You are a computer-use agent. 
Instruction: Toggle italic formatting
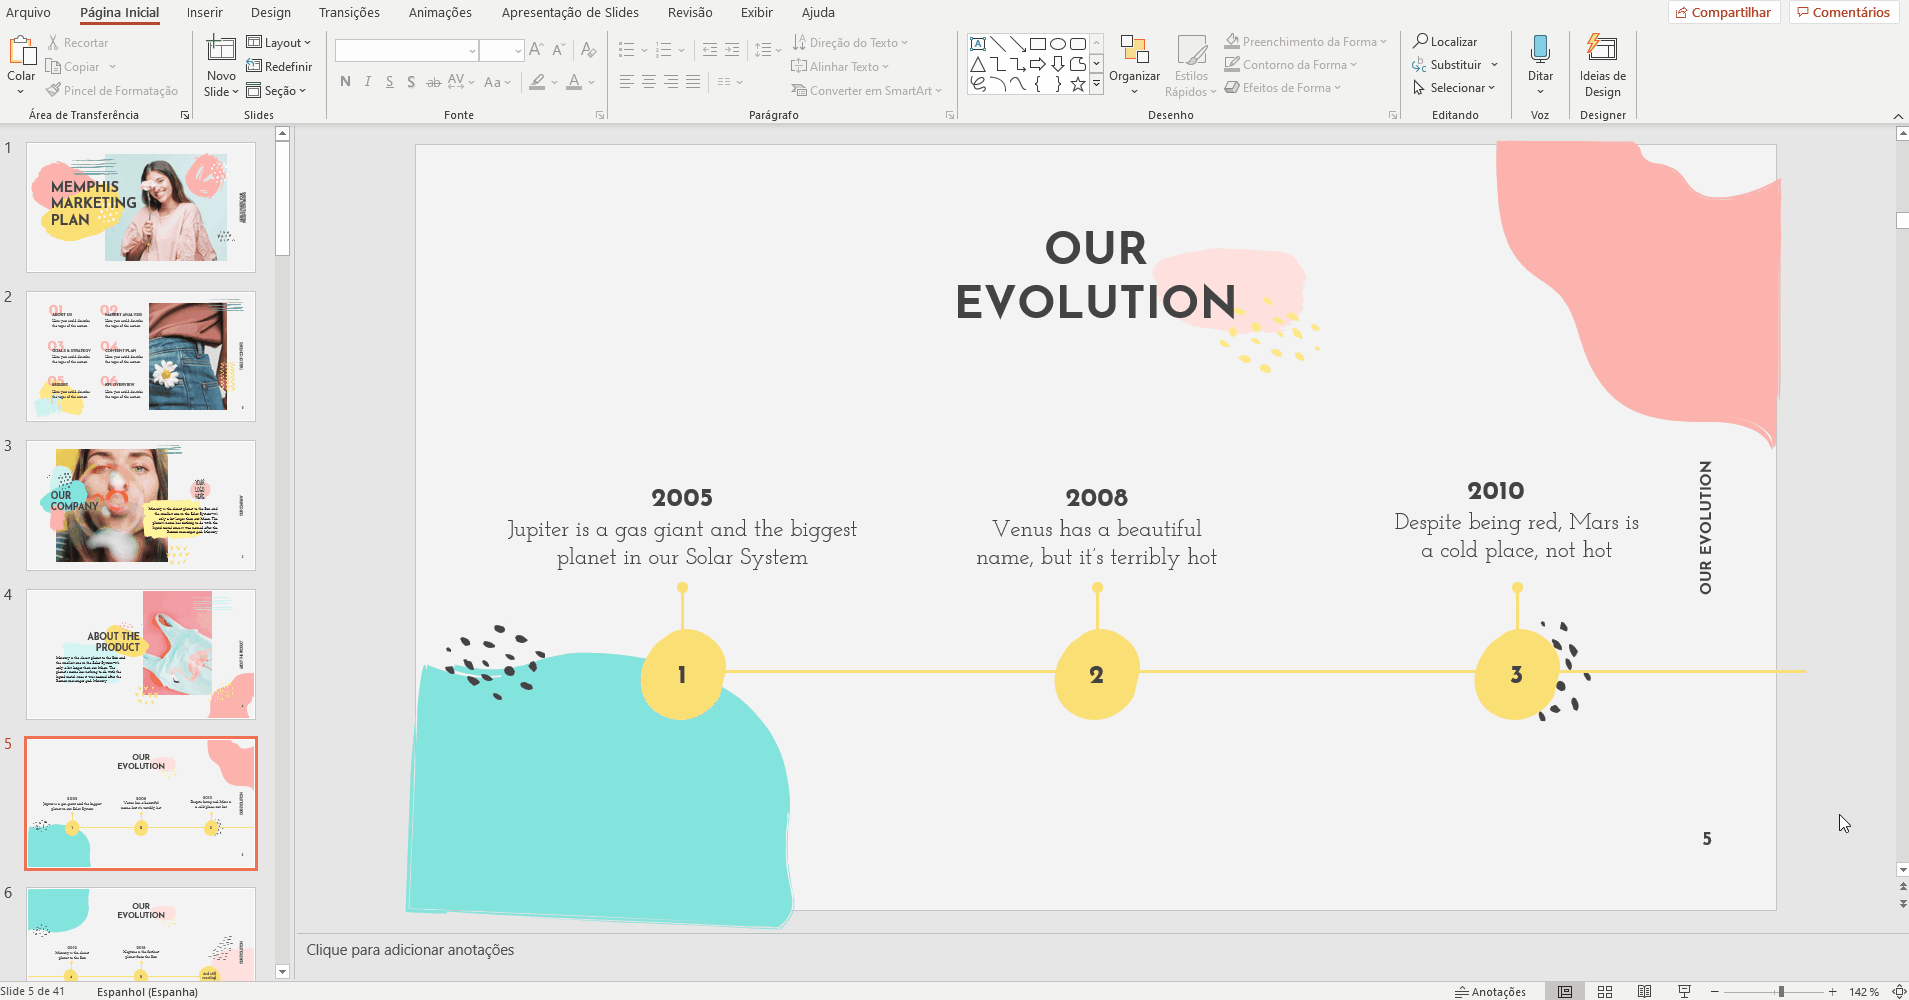(x=367, y=82)
